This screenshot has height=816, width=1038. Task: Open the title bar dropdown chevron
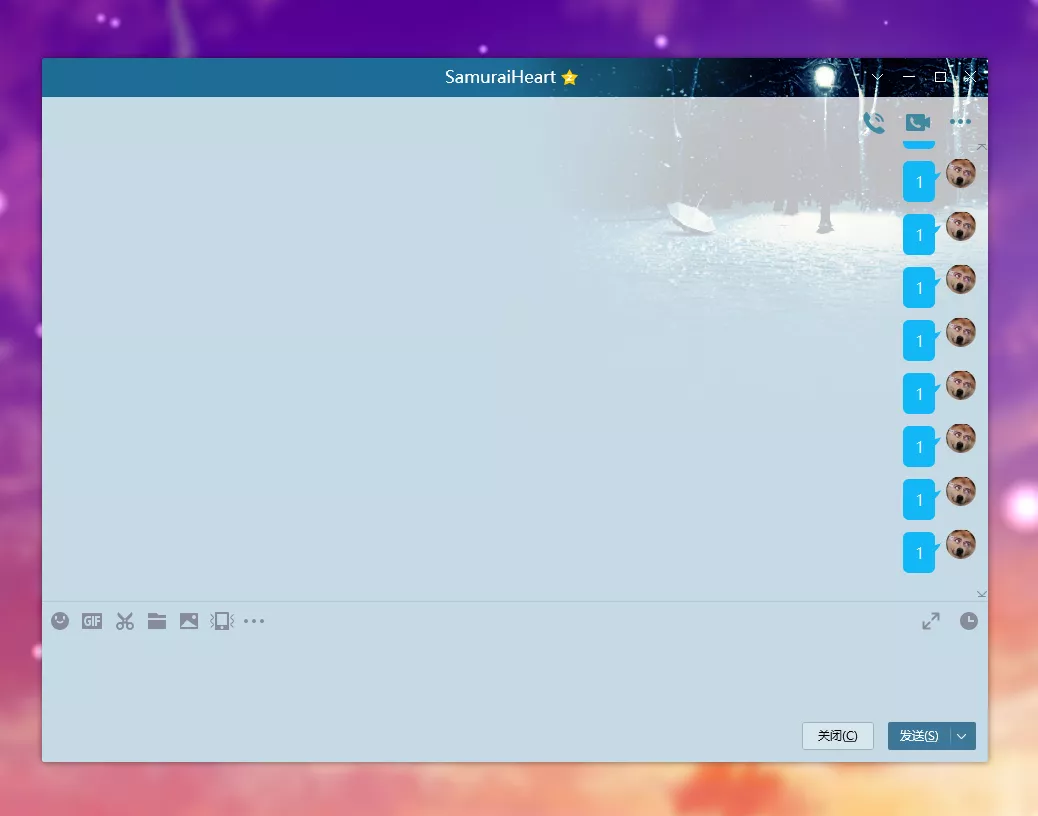[x=877, y=77]
